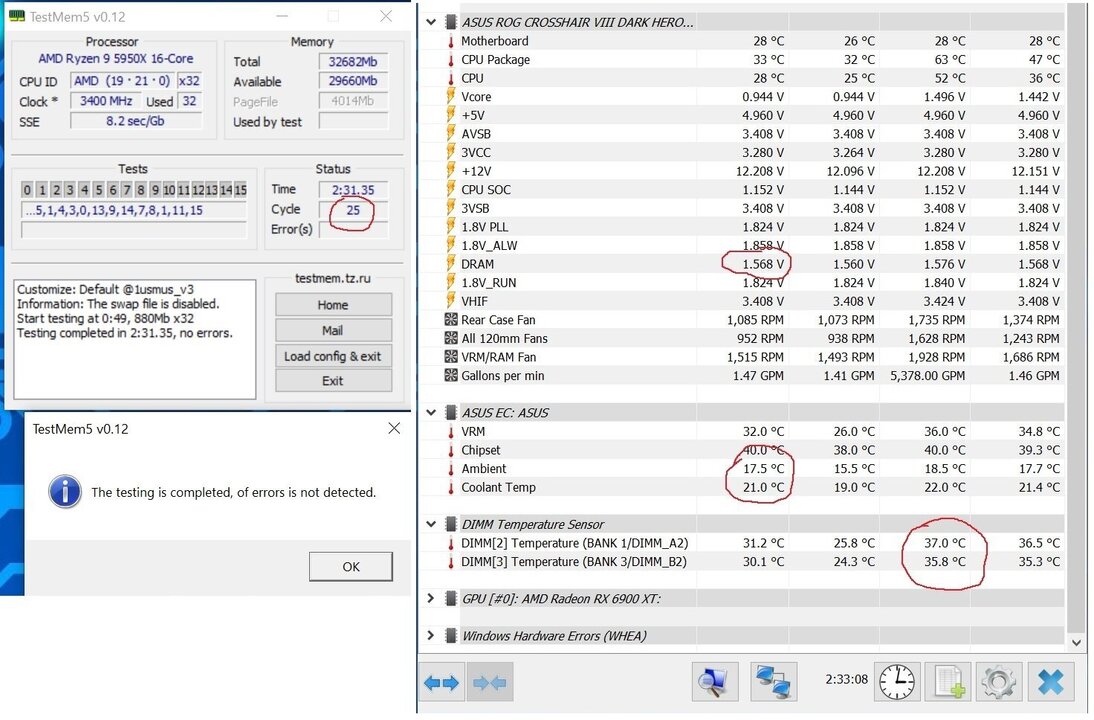This screenshot has height=720, width=1094.
Task: Collapse the DIMM Temperature Sensor group
Action: (x=432, y=524)
